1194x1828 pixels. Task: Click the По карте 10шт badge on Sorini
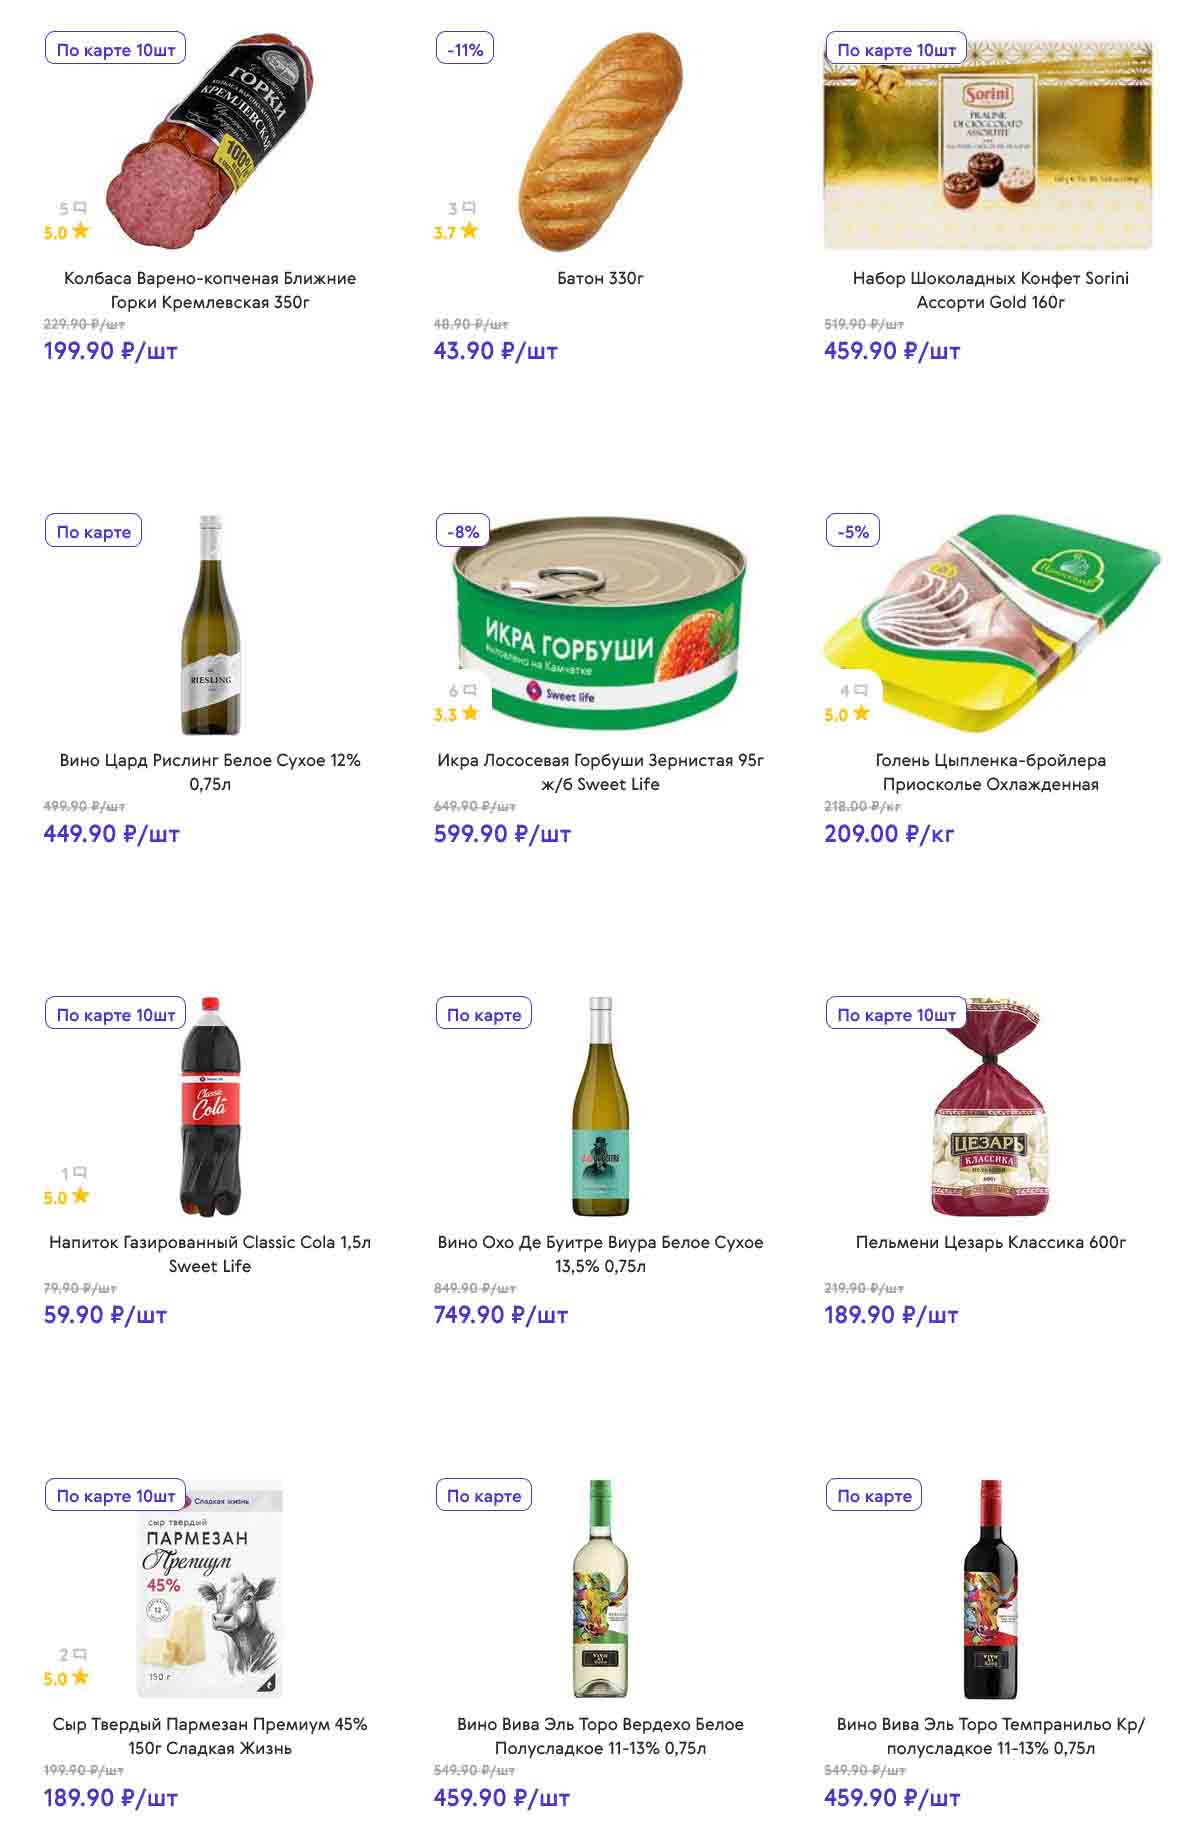click(x=896, y=49)
